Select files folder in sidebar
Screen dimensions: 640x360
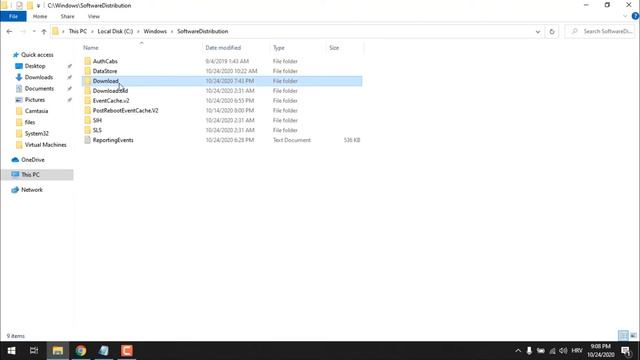click(x=30, y=122)
